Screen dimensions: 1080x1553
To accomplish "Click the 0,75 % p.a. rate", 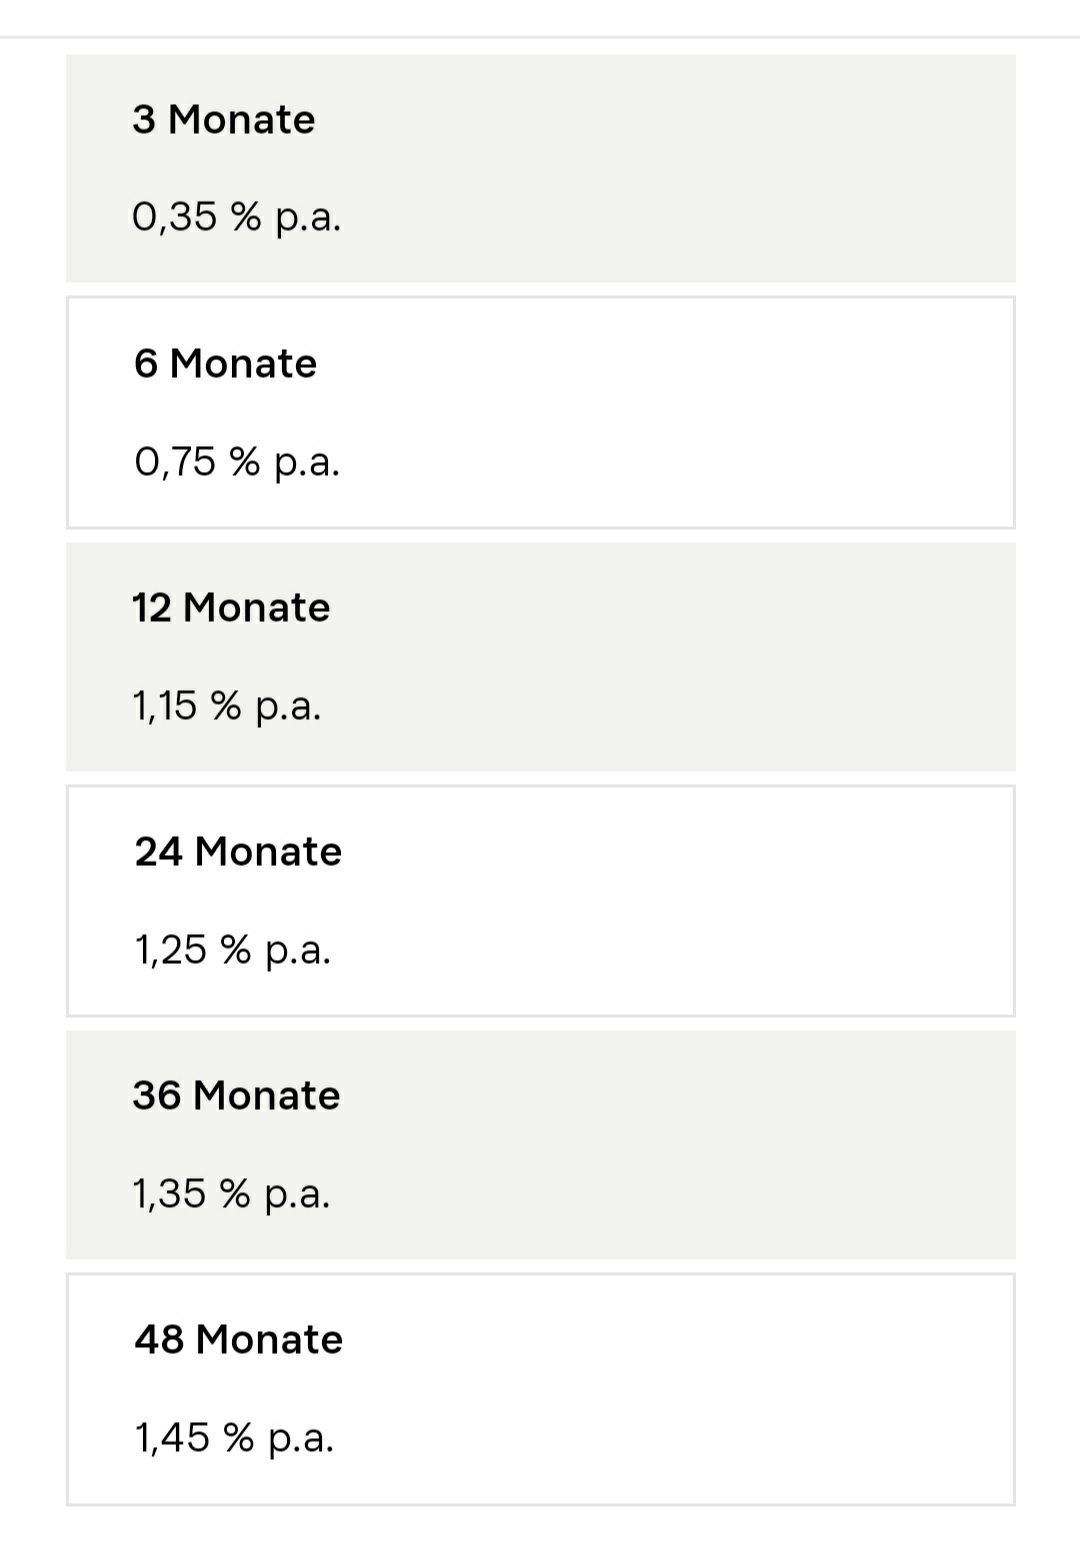I will click(237, 462).
